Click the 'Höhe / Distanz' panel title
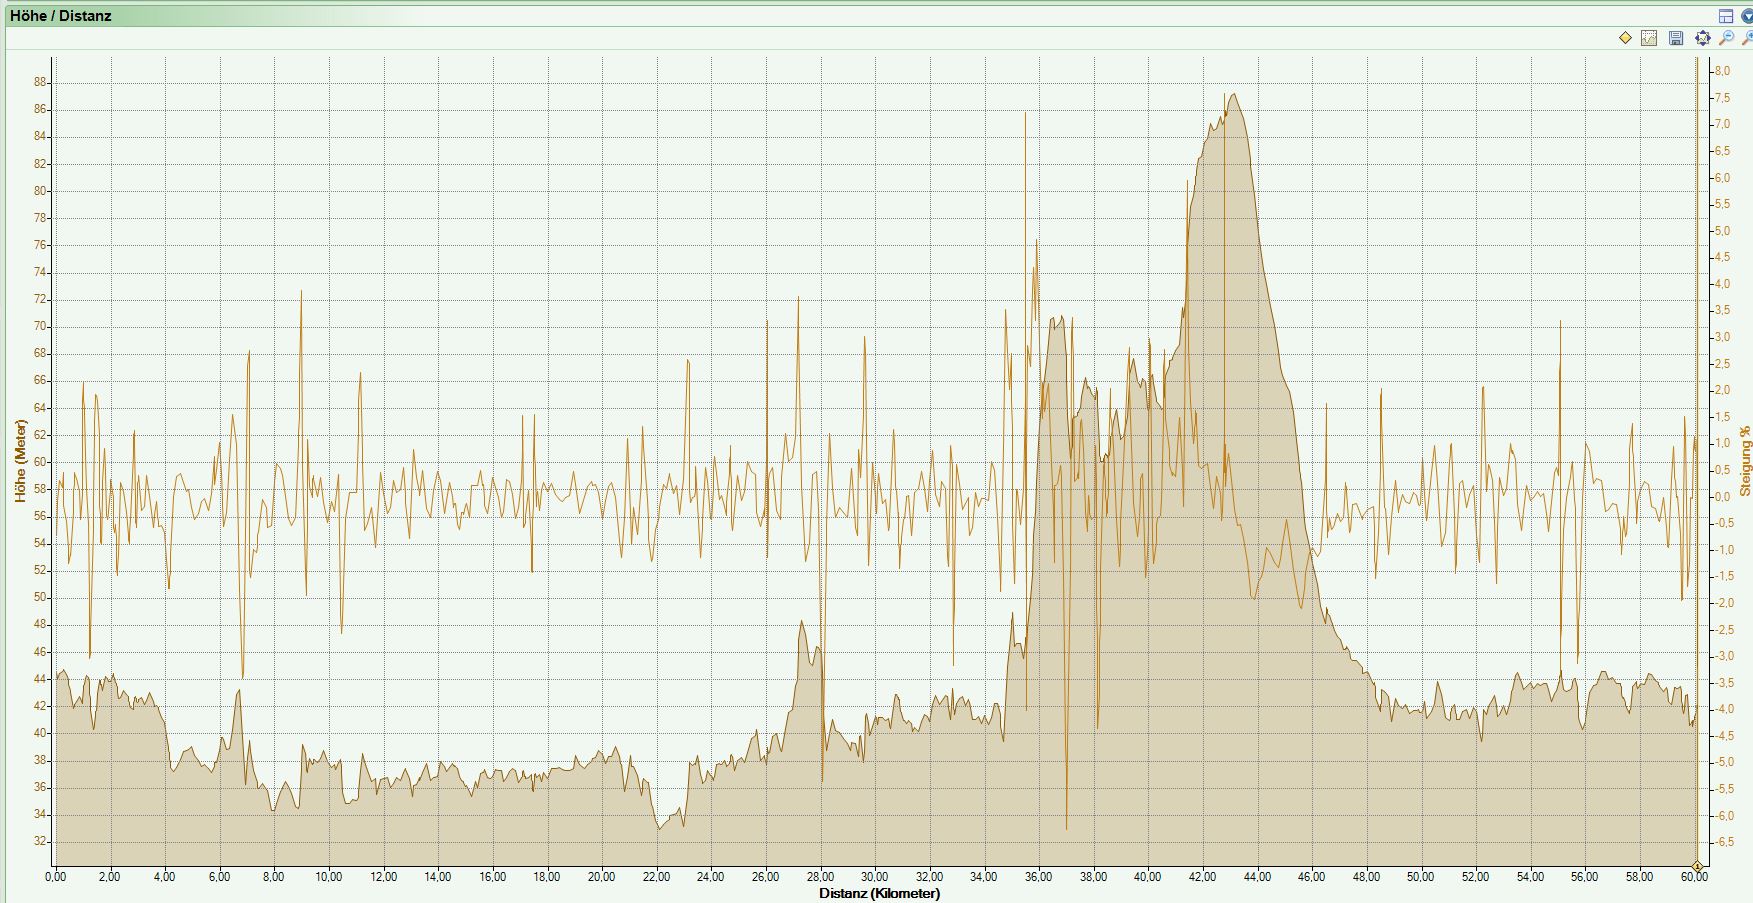 [61, 16]
